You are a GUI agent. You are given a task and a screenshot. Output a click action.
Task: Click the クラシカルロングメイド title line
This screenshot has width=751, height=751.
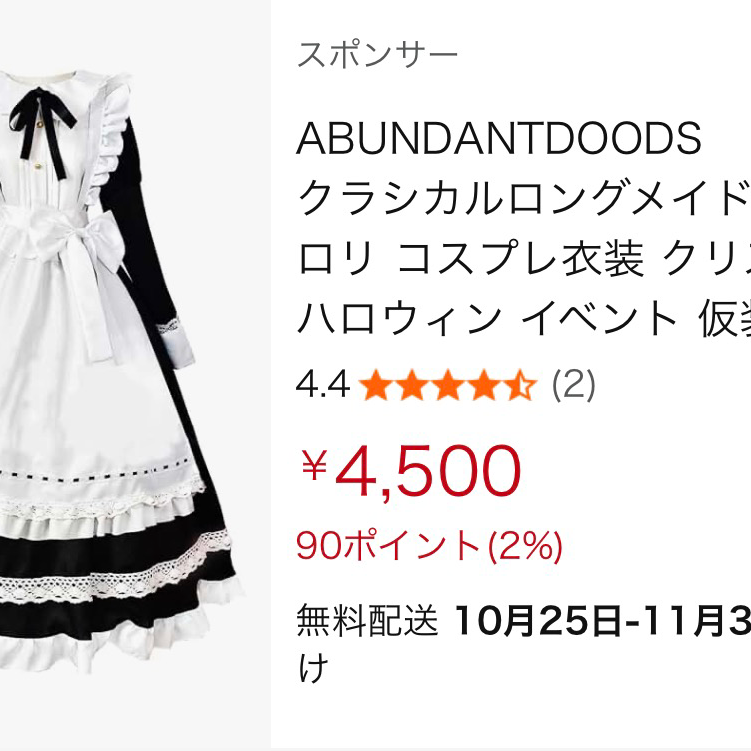pos(524,198)
